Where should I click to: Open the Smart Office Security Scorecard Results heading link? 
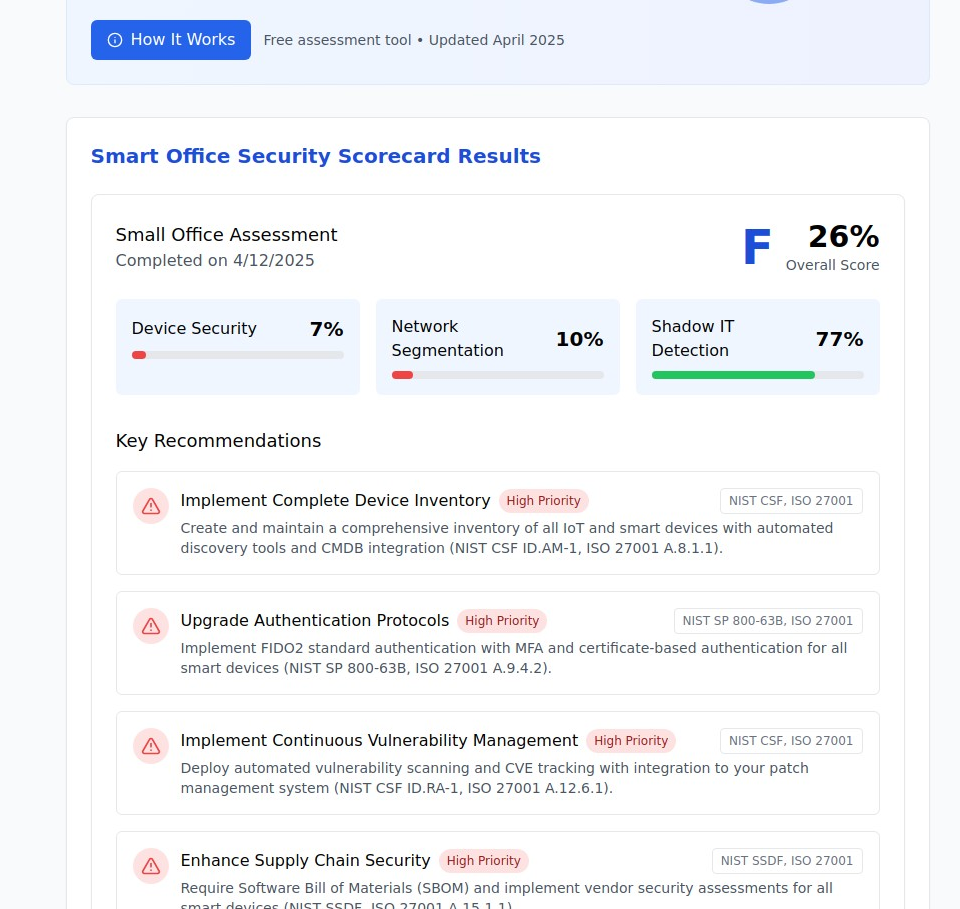[x=315, y=156]
